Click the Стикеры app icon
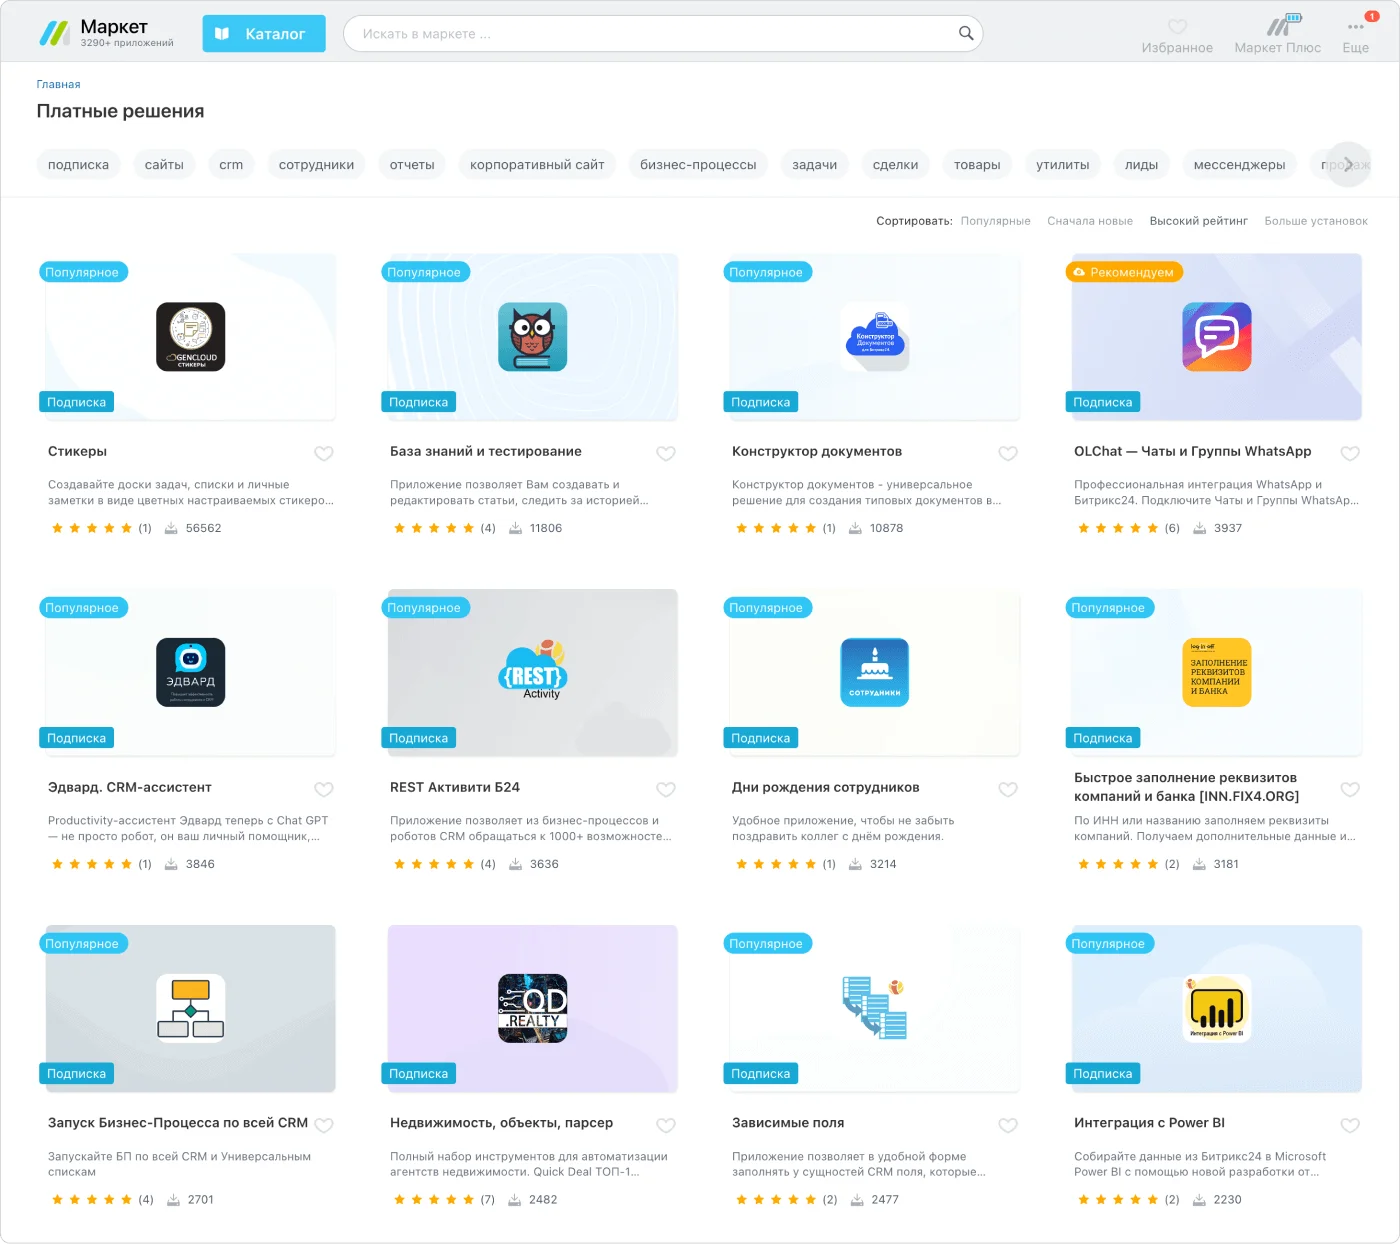This screenshot has height=1244, width=1400. [x=190, y=337]
